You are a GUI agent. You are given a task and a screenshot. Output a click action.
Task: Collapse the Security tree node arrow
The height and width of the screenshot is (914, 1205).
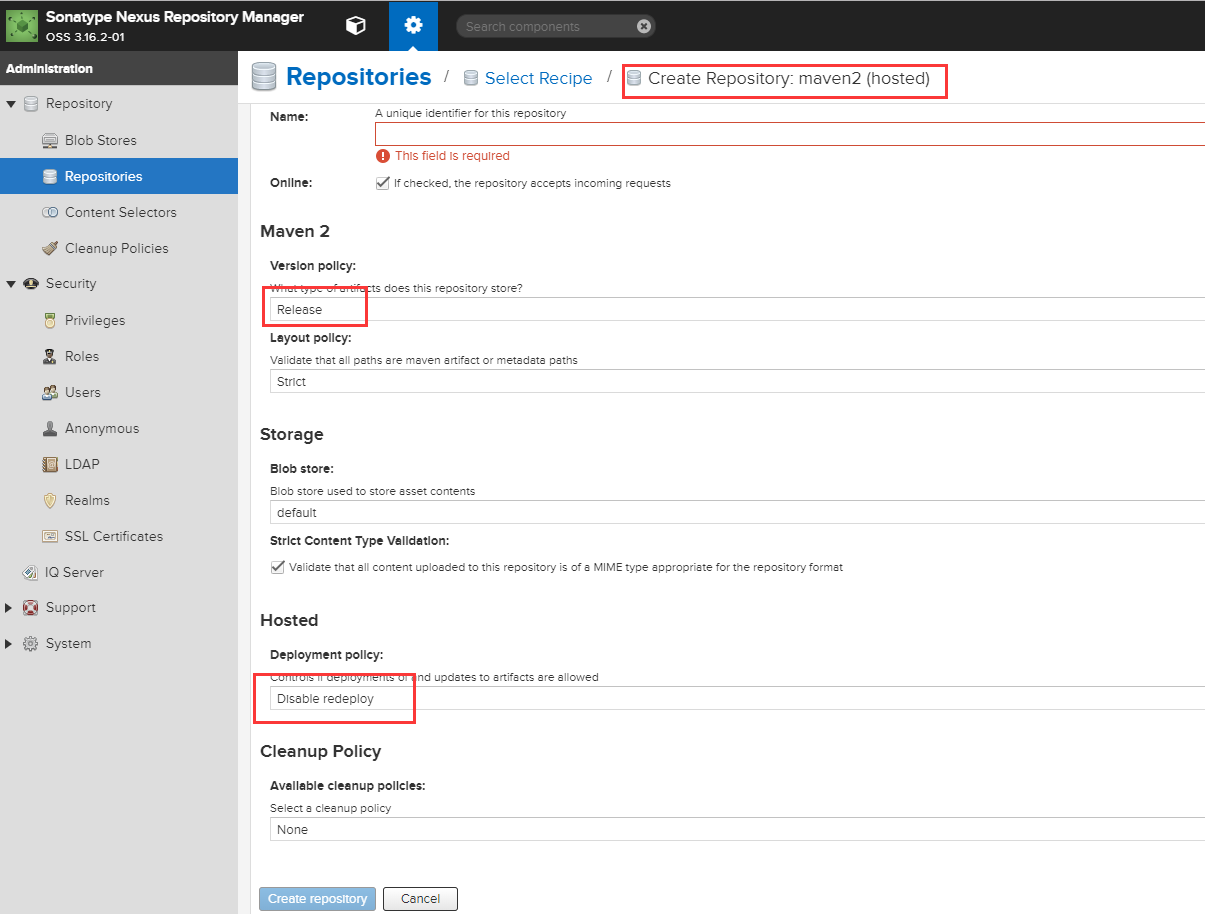[x=11, y=284]
